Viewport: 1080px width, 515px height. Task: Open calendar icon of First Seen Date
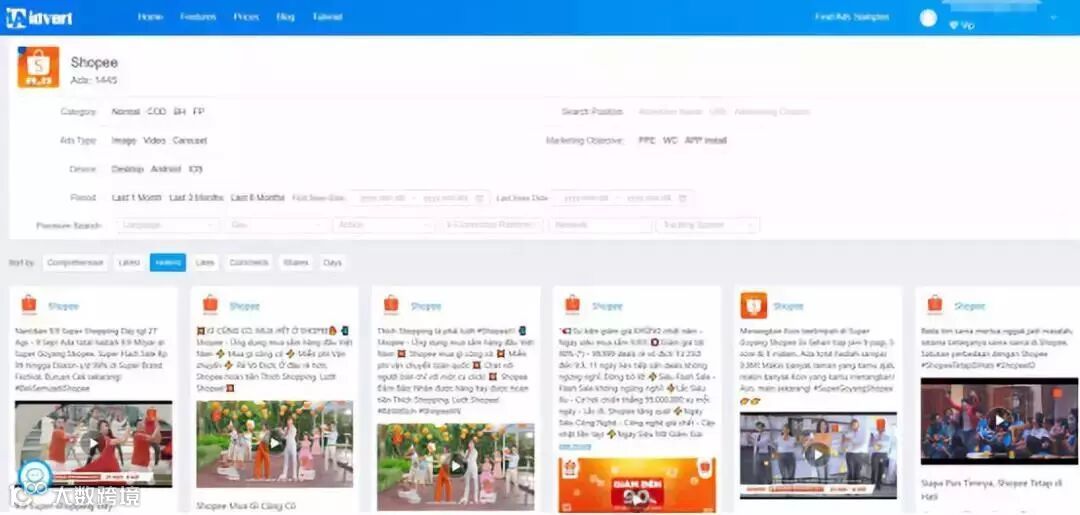(x=479, y=198)
